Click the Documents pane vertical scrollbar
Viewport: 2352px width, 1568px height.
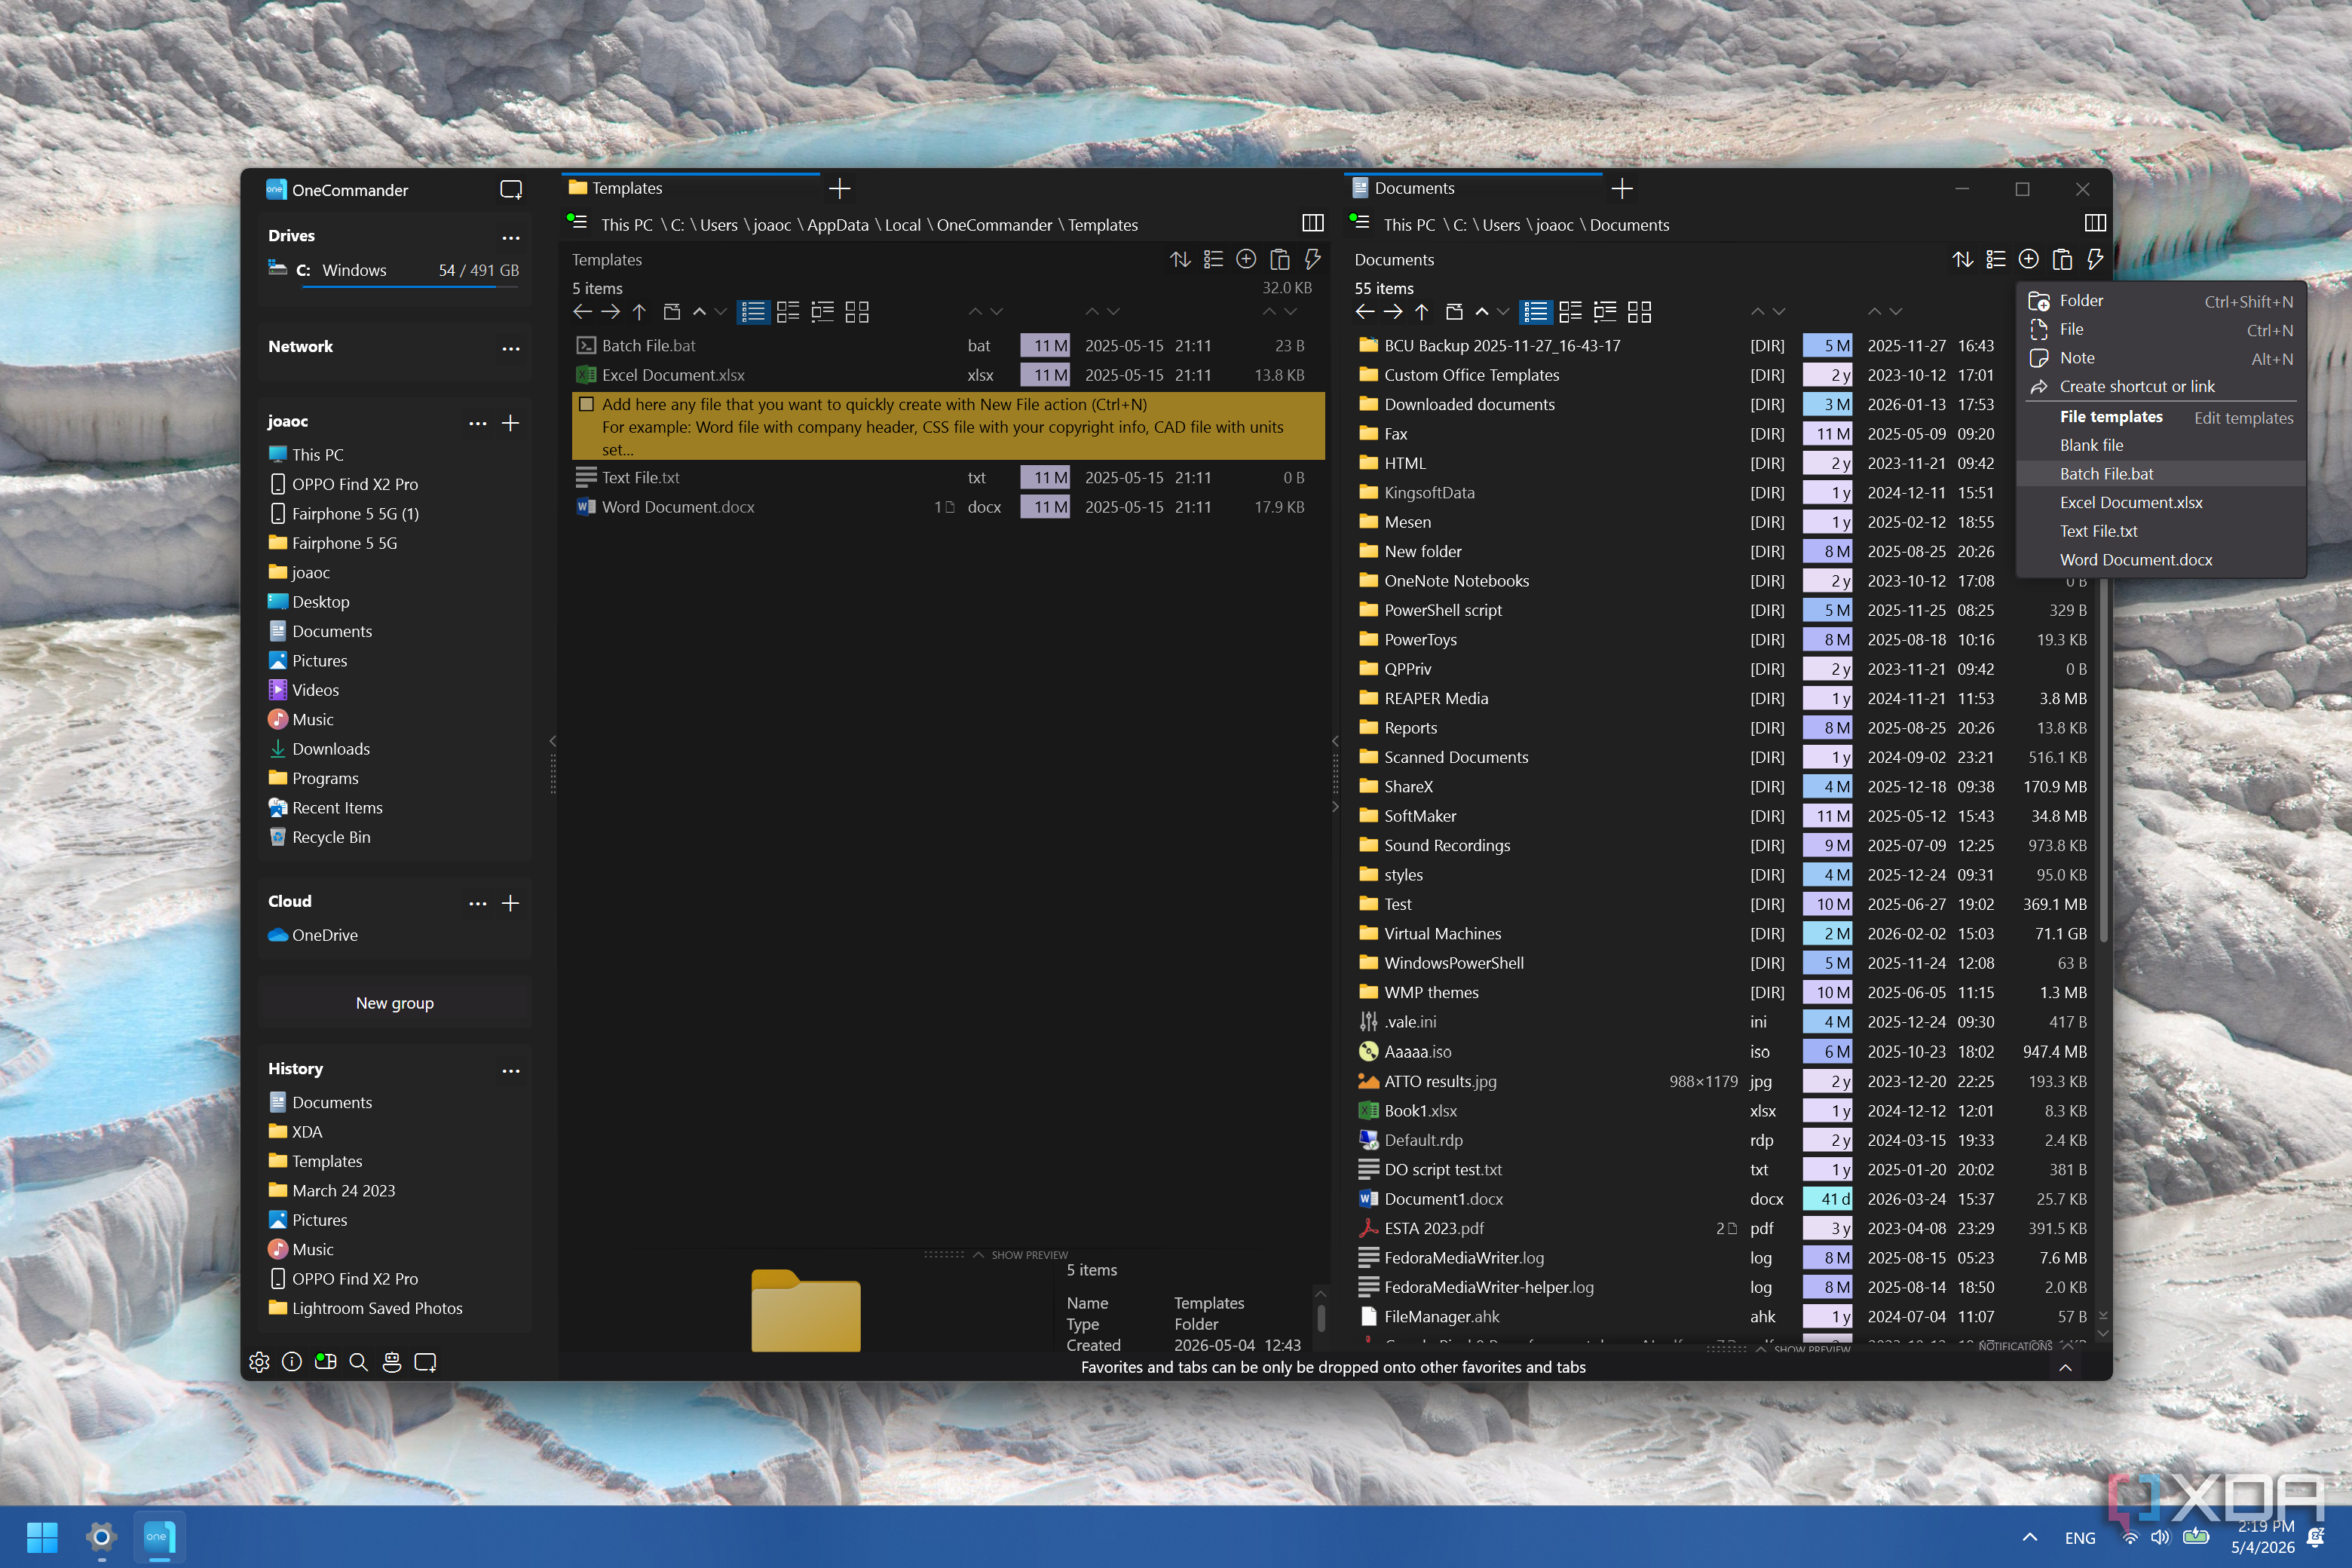tap(2103, 760)
